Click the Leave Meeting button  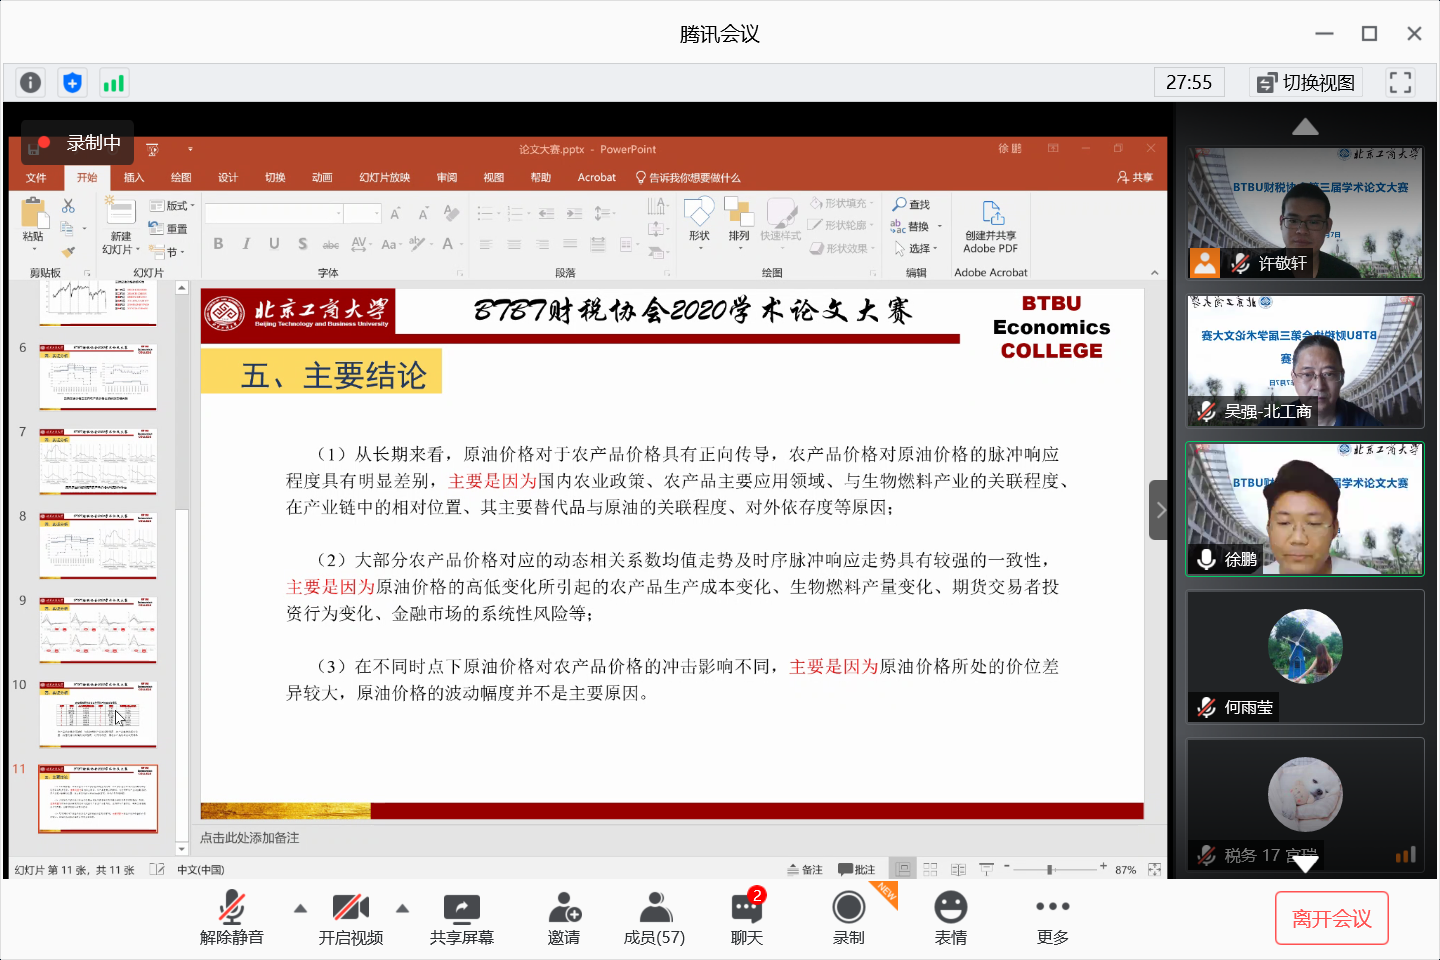click(x=1331, y=918)
